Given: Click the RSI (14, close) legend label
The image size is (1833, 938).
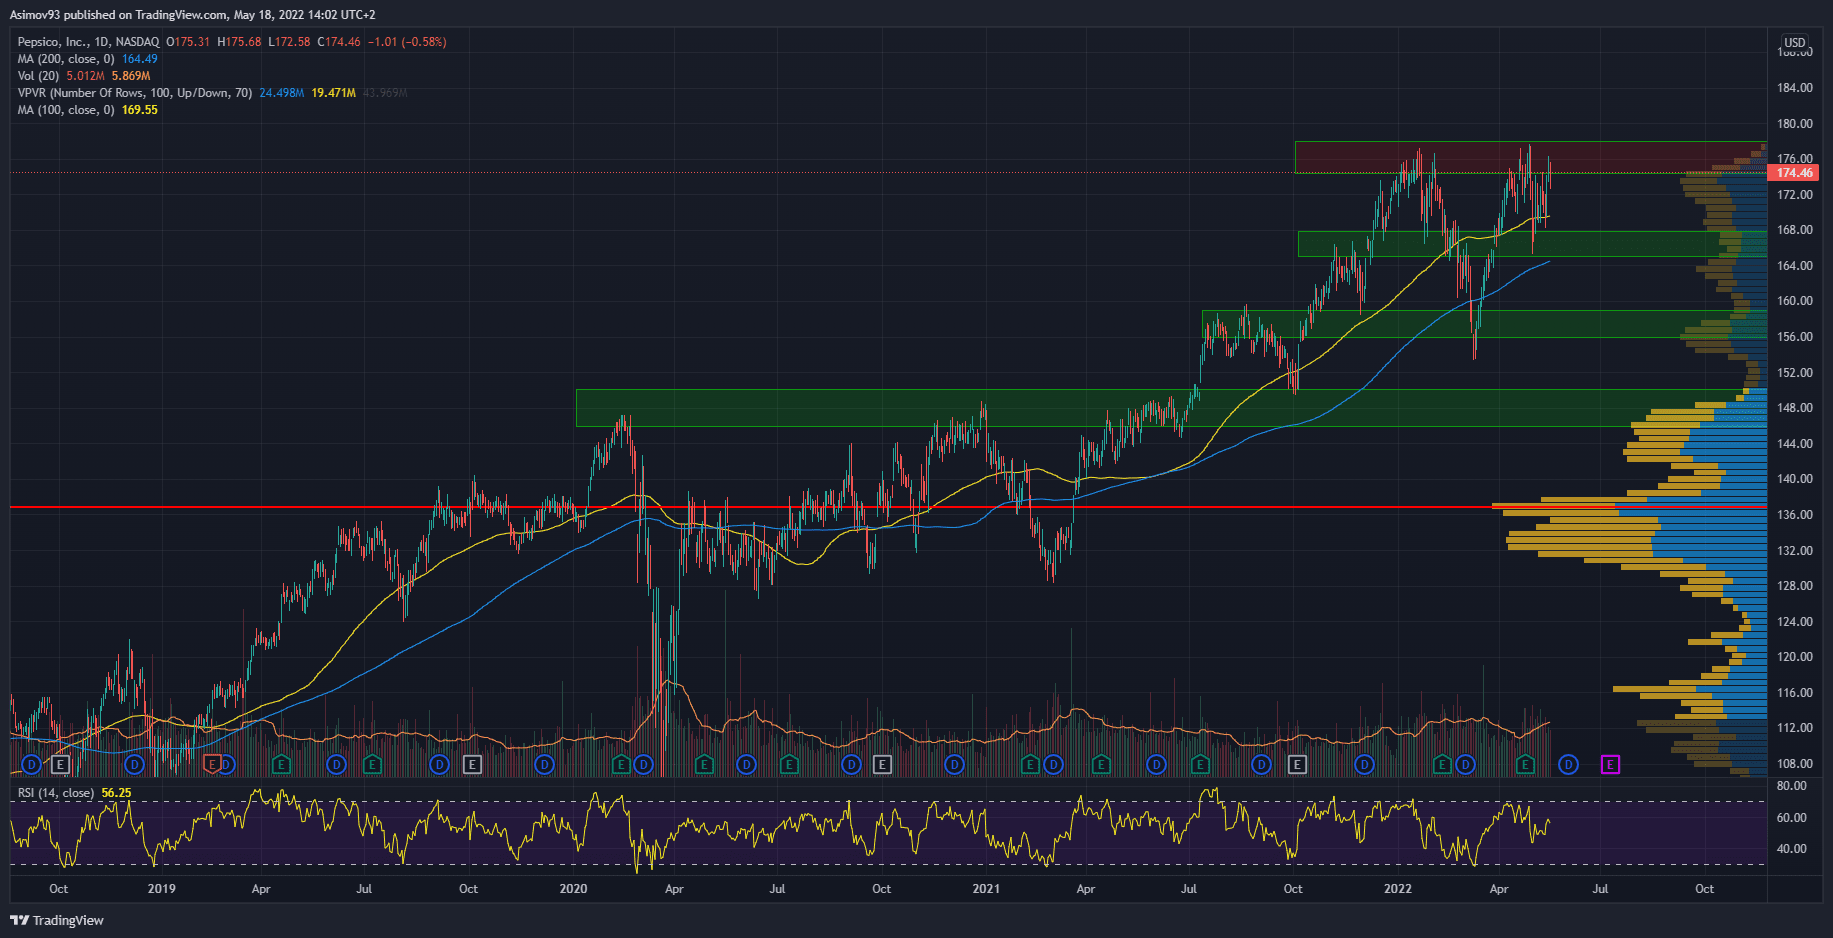Looking at the screenshot, I should click(56, 793).
